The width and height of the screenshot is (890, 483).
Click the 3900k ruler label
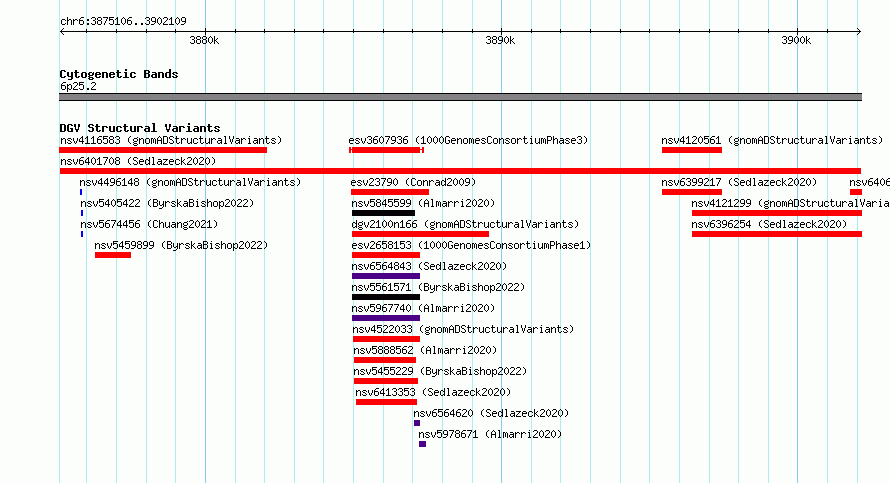(796, 40)
